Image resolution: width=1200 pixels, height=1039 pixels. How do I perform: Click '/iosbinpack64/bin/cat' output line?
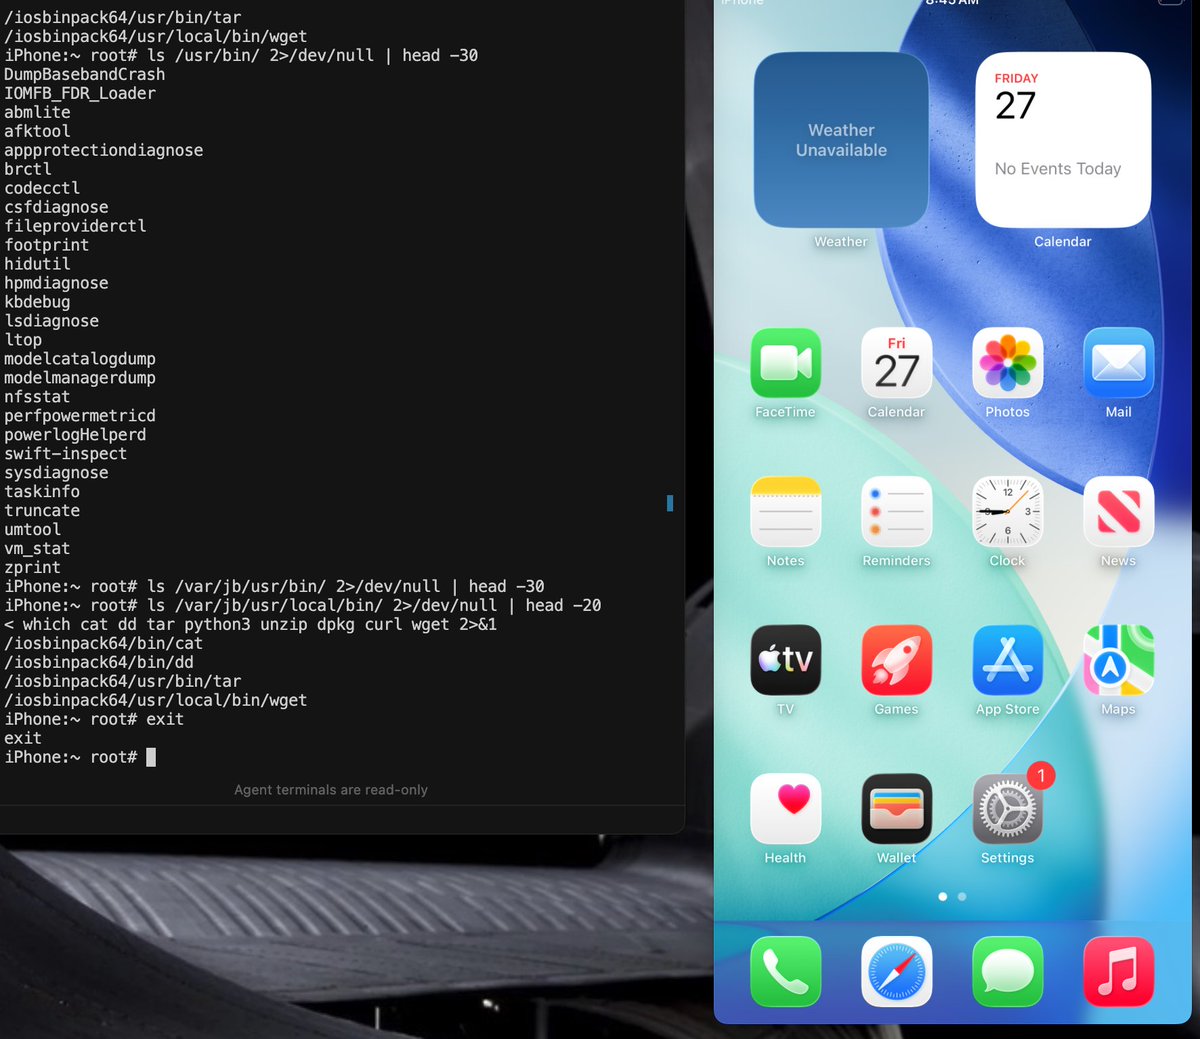pyautogui.click(x=104, y=644)
